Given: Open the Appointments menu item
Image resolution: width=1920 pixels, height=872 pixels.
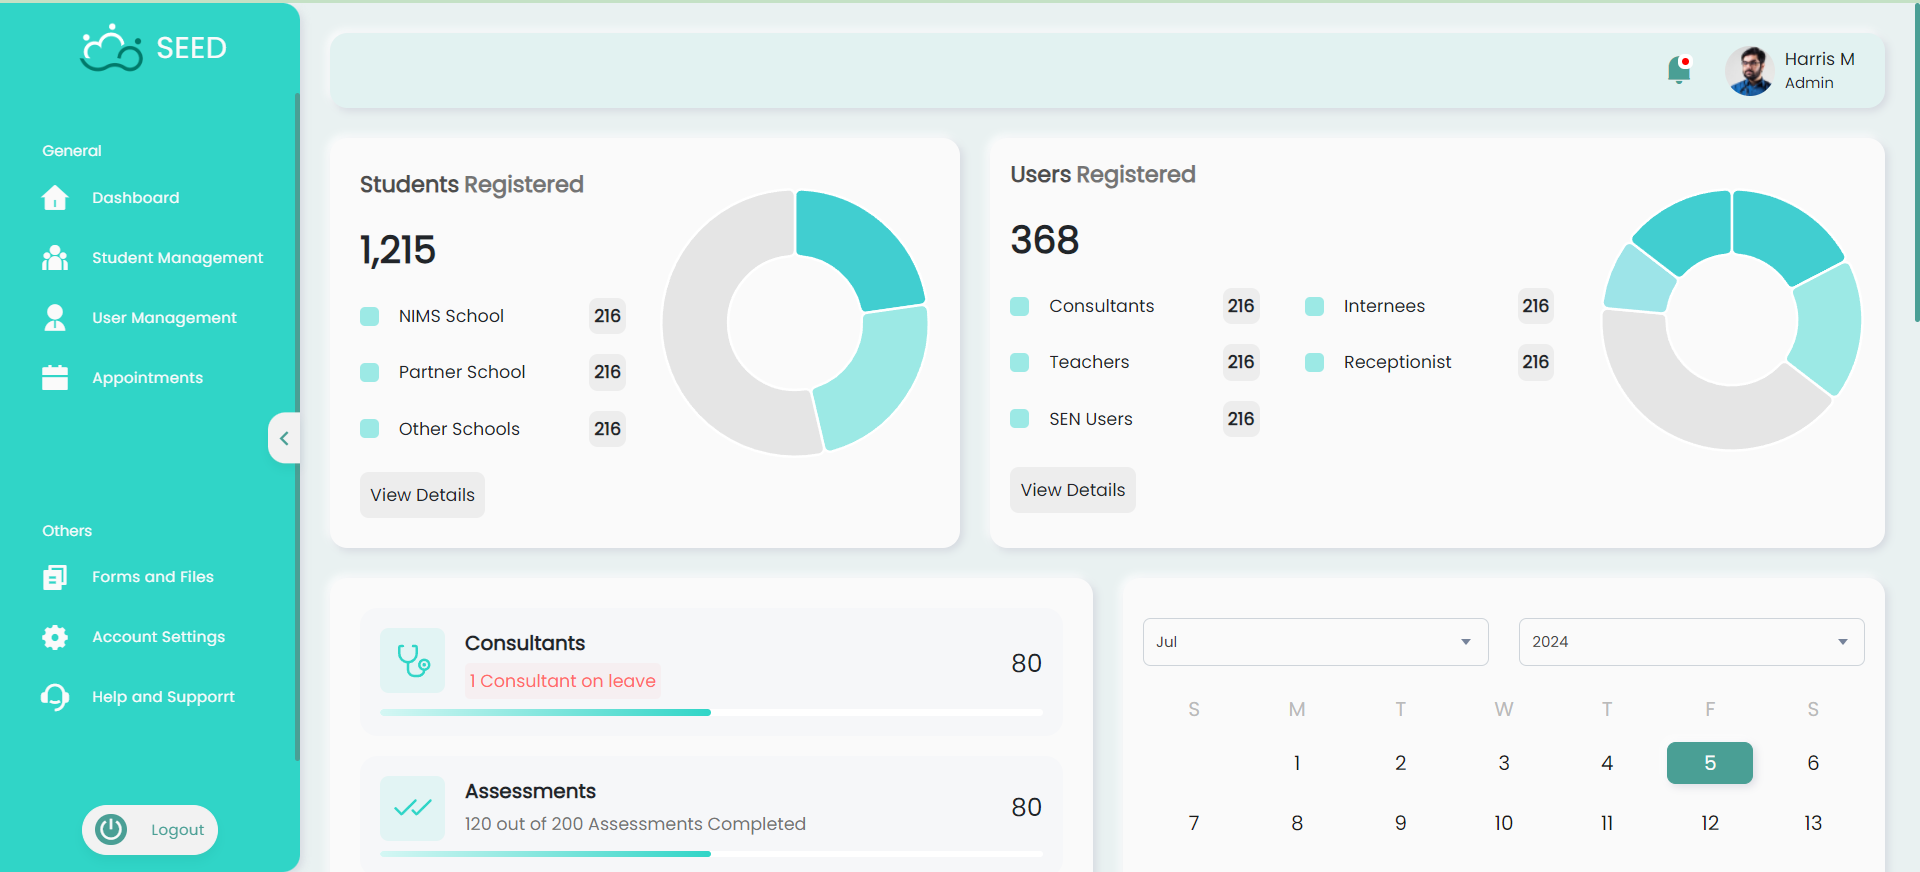Looking at the screenshot, I should click(x=147, y=378).
